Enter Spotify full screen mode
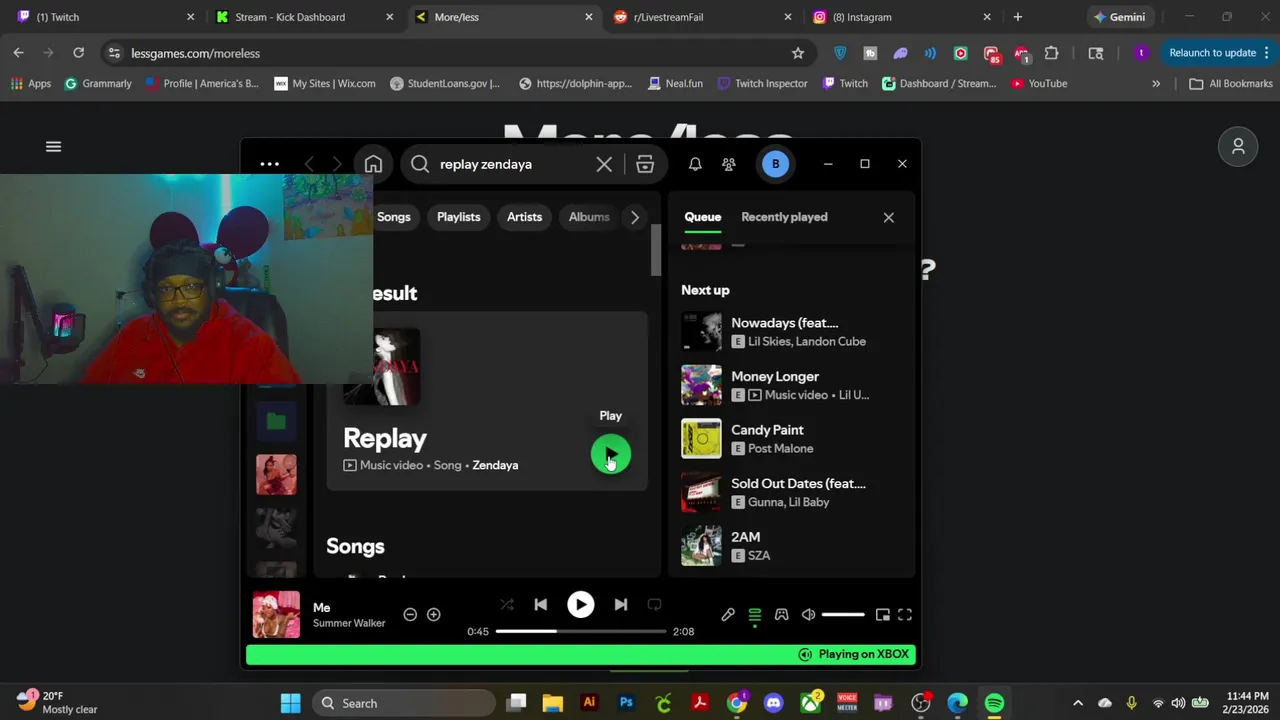The height and width of the screenshot is (720, 1280). click(905, 615)
